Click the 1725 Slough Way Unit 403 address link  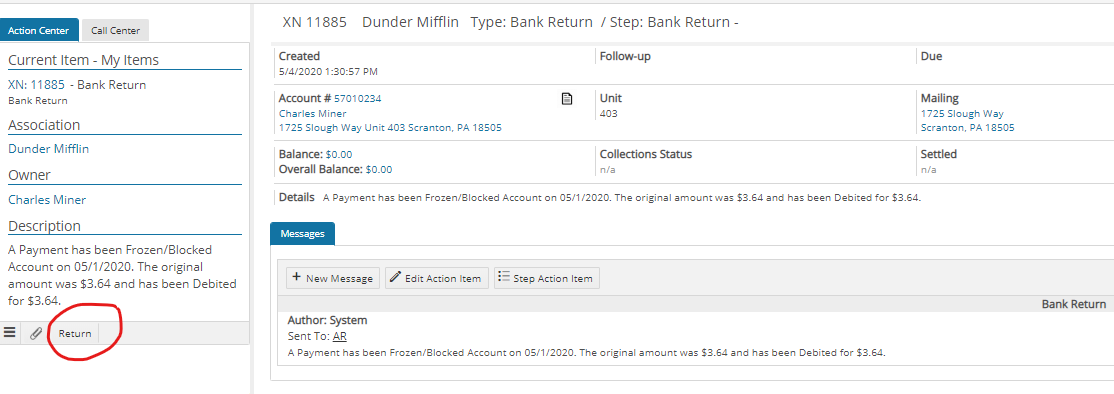[390, 128]
